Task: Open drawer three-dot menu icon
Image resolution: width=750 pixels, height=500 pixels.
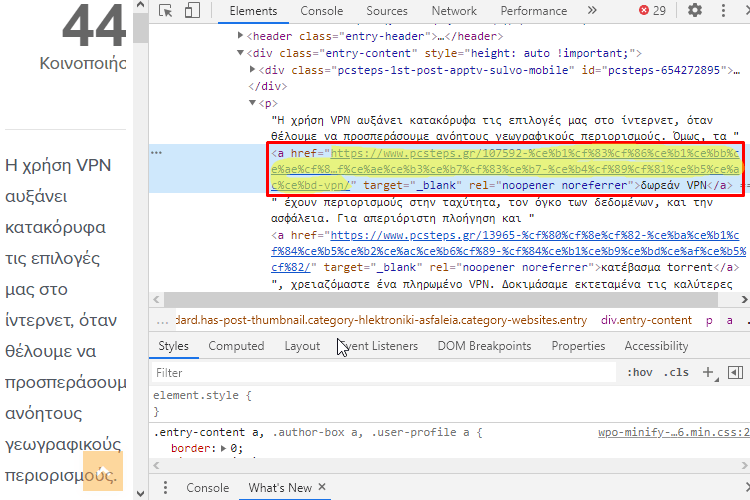Action: coord(165,488)
